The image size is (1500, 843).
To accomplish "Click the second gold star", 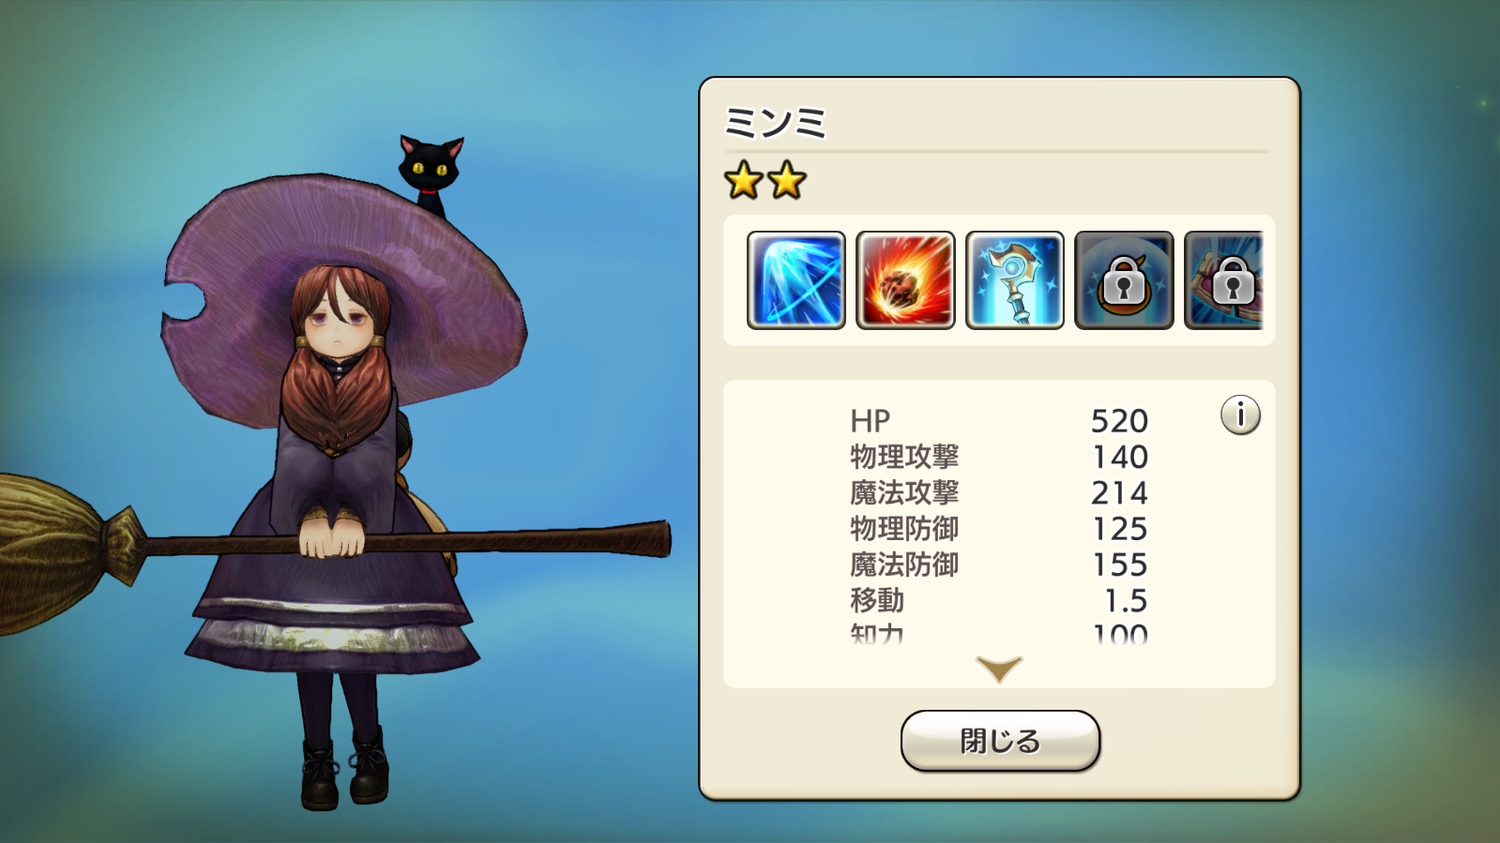I will click(787, 181).
